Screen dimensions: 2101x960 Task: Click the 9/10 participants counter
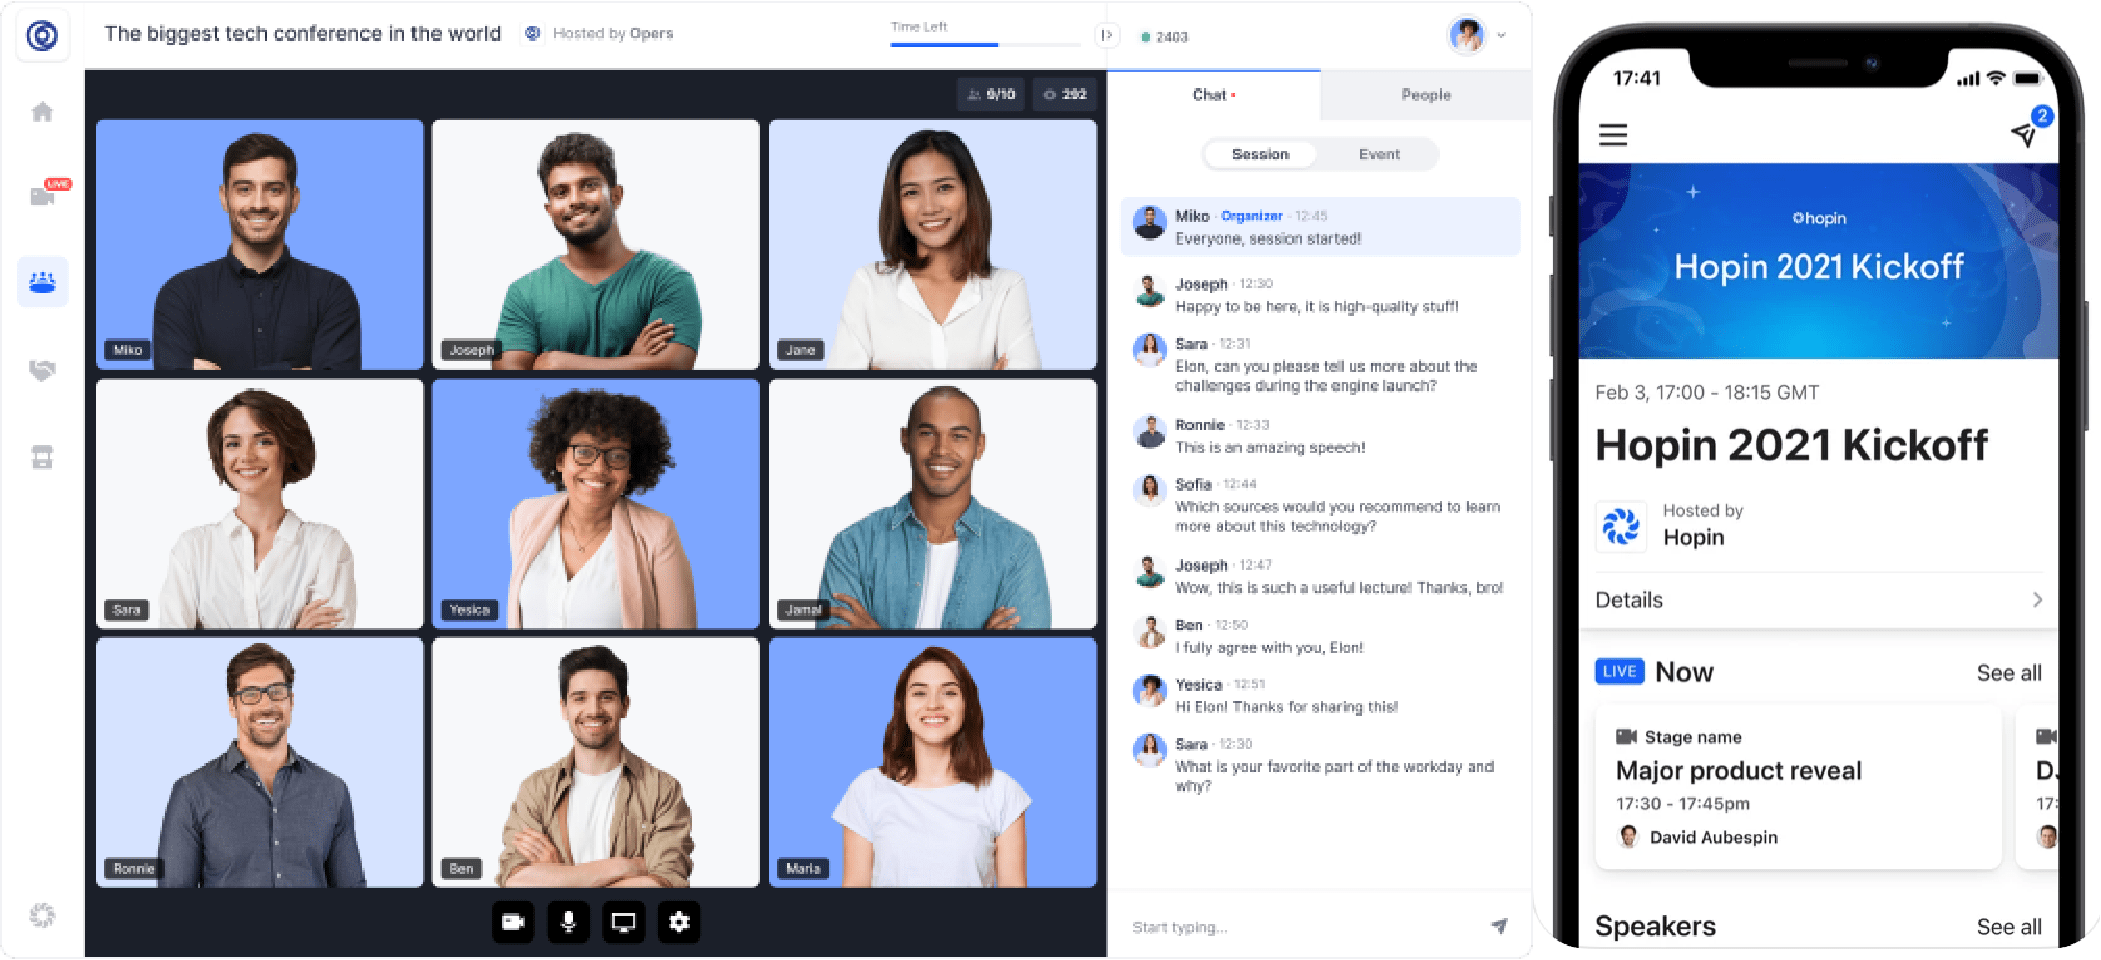pyautogui.click(x=991, y=94)
